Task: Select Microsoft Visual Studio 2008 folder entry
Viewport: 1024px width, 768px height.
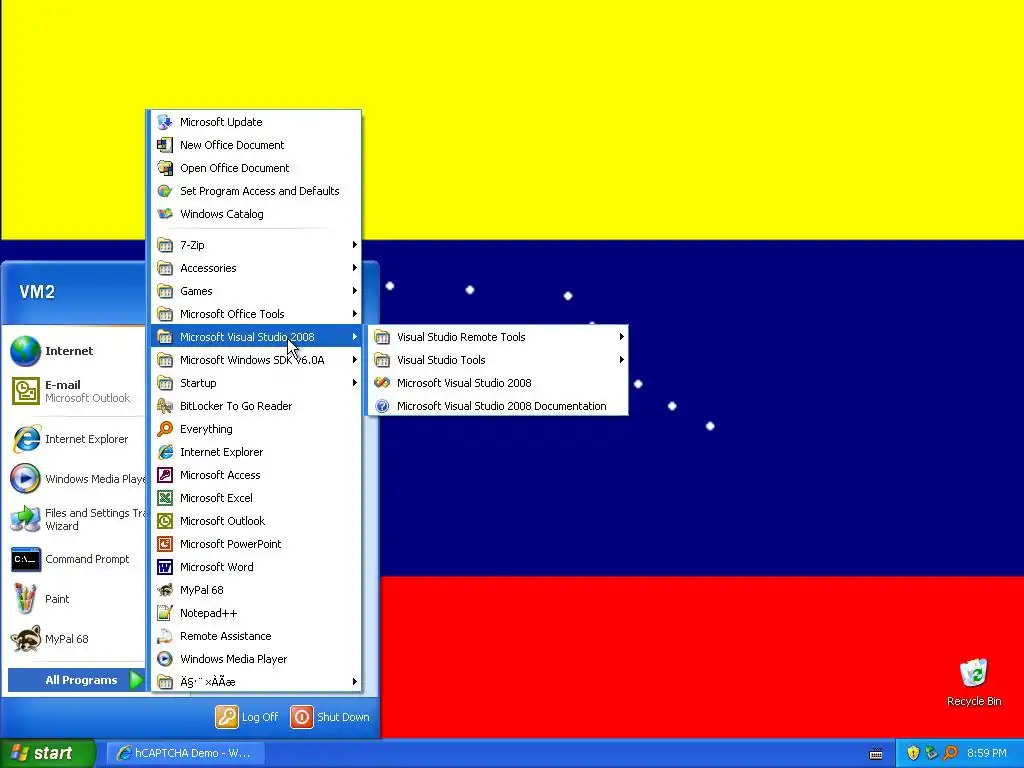Action: [255, 337]
